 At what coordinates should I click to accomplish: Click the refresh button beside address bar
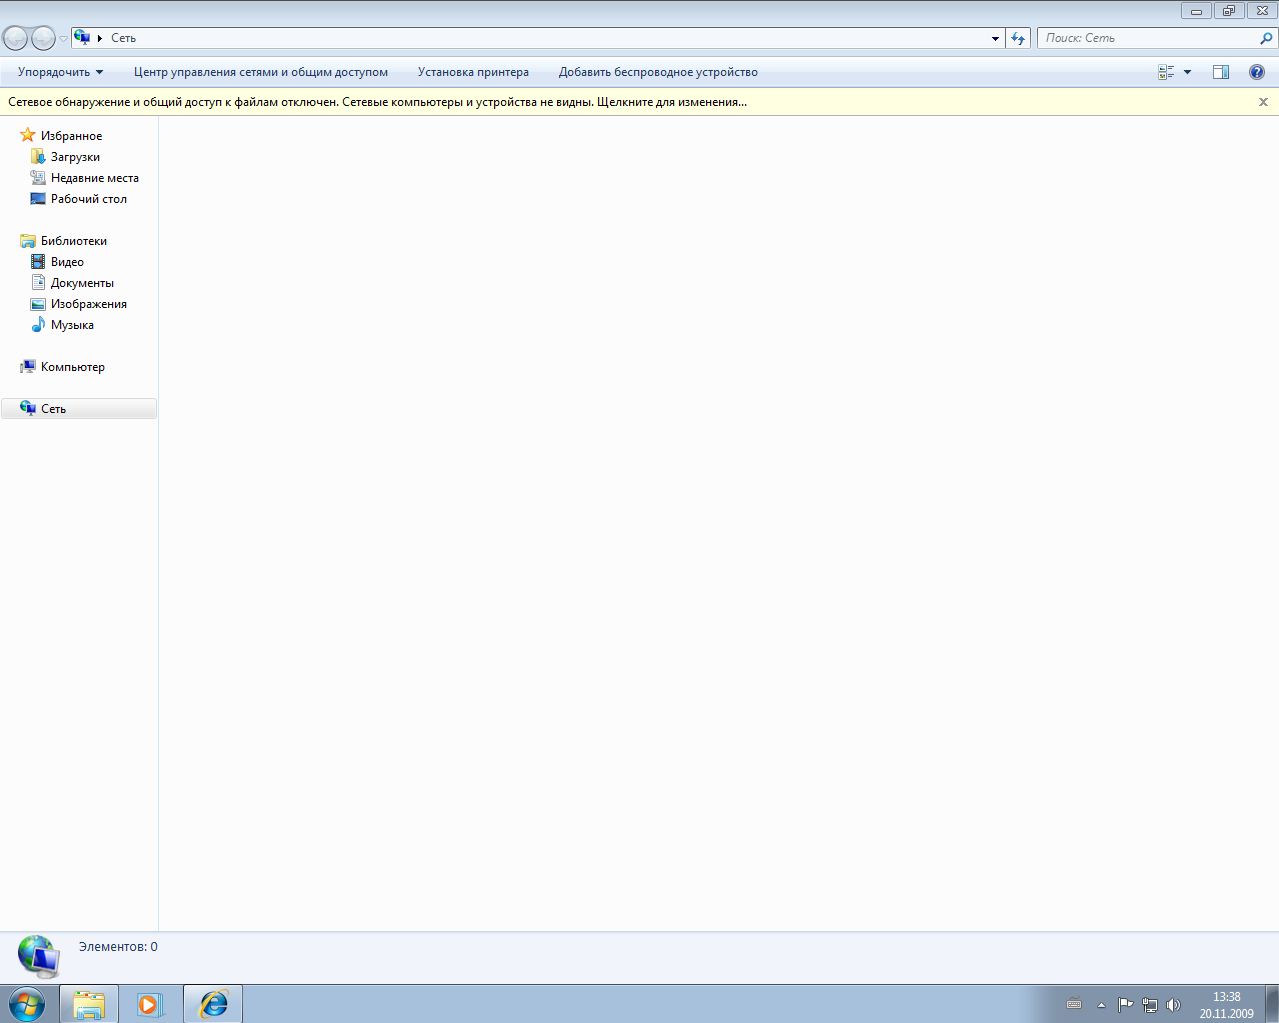(1018, 38)
